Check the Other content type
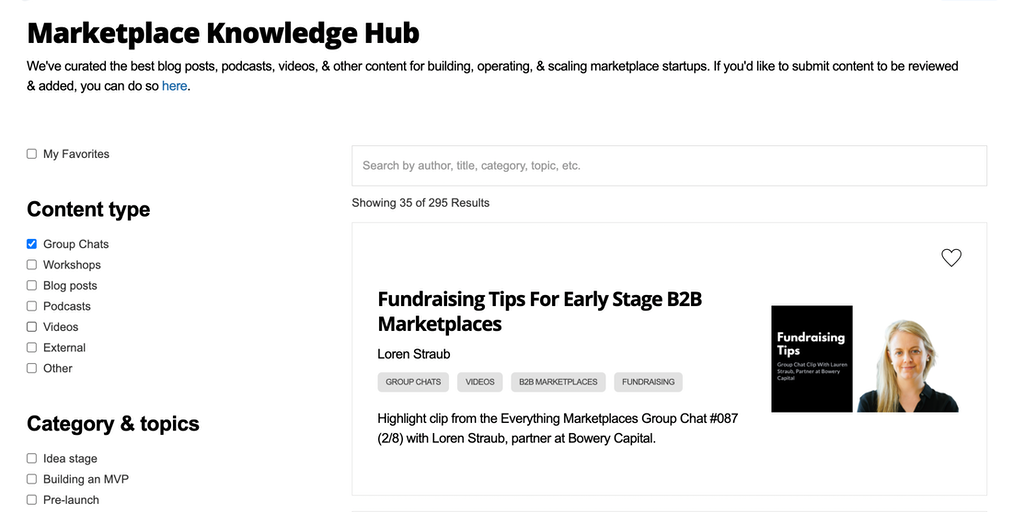This screenshot has width=1024, height=512. 32,368
